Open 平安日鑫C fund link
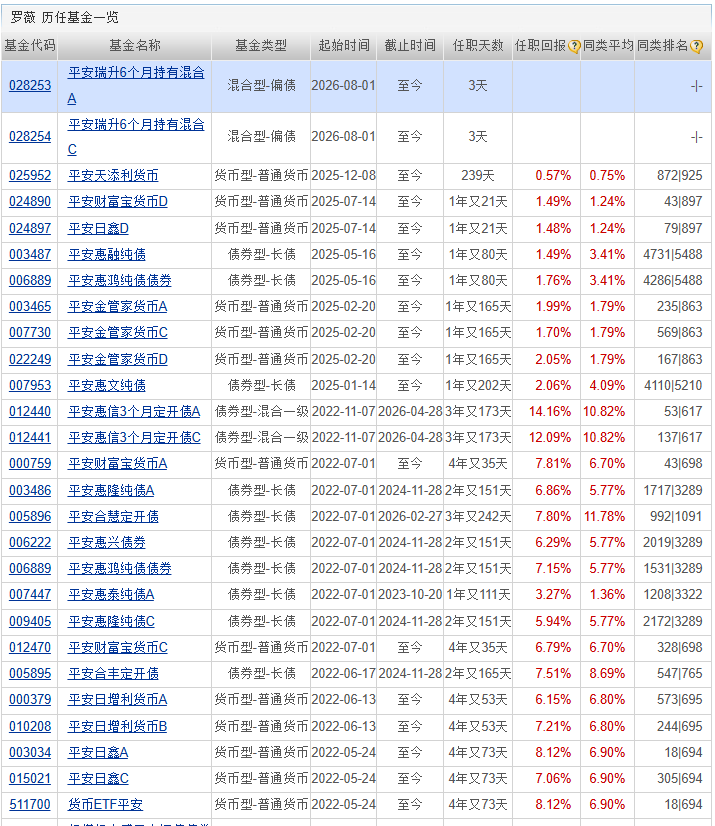The width and height of the screenshot is (715, 826). pyautogui.click(x=98, y=779)
